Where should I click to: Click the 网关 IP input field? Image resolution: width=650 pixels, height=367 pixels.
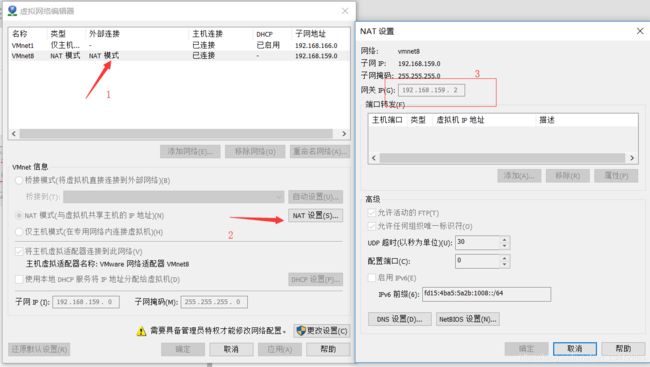coord(432,90)
